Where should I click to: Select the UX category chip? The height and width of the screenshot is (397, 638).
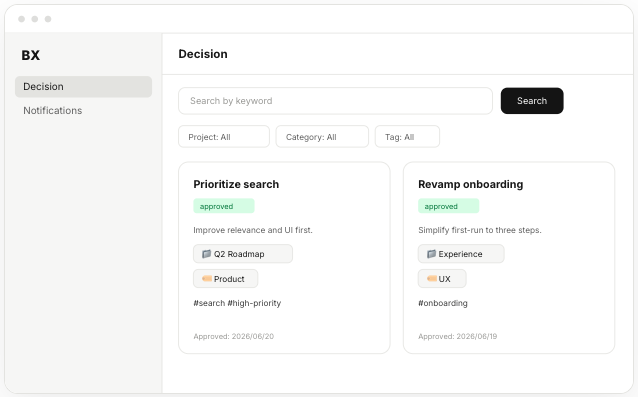[x=442, y=279]
